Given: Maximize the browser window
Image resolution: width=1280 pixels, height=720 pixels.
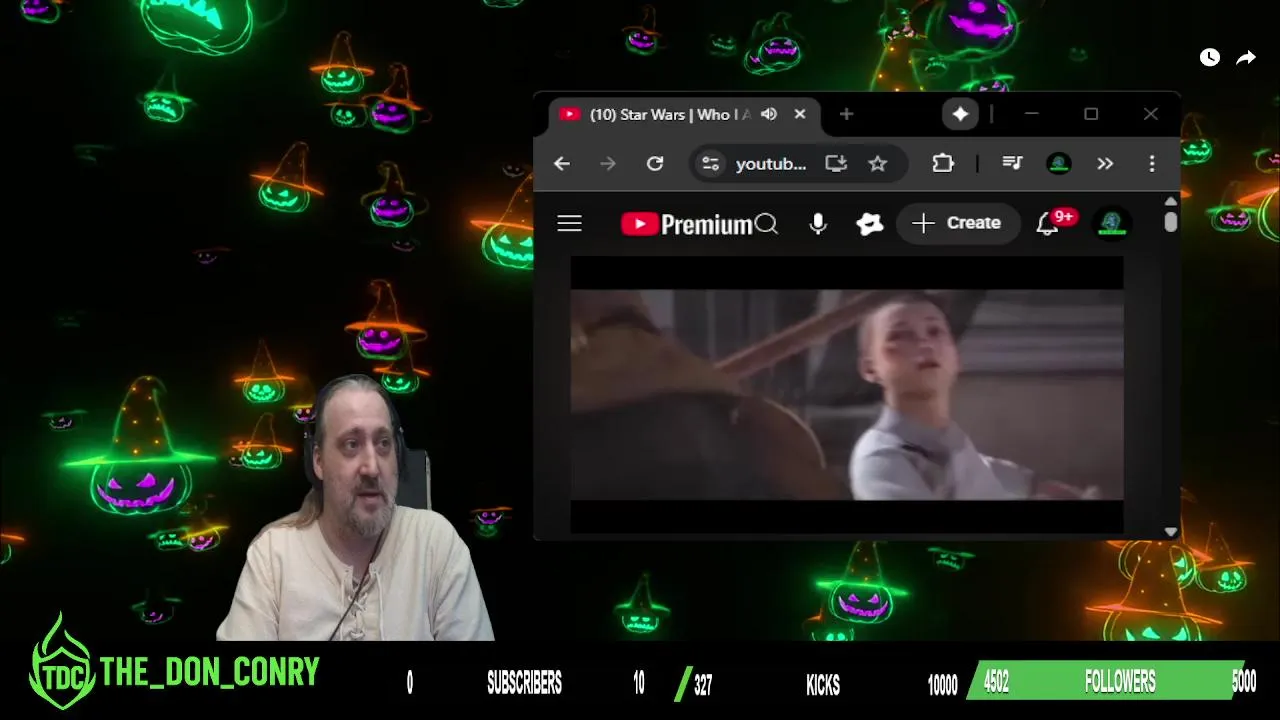Looking at the screenshot, I should click(1091, 114).
